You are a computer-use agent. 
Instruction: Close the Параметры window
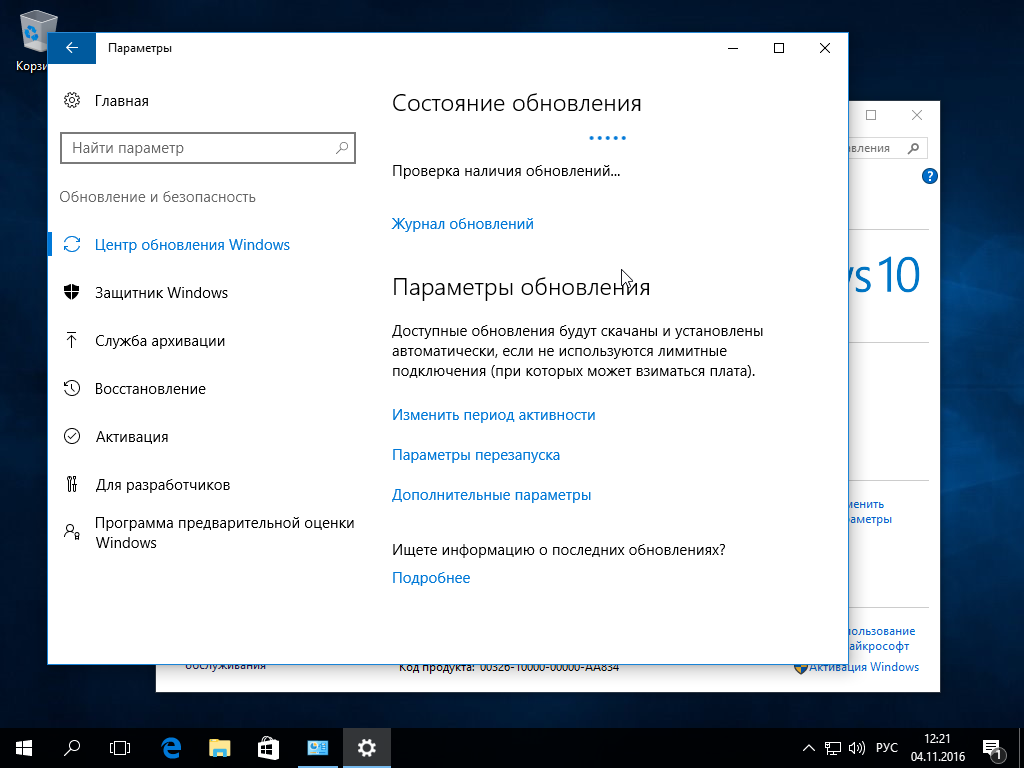(825, 48)
